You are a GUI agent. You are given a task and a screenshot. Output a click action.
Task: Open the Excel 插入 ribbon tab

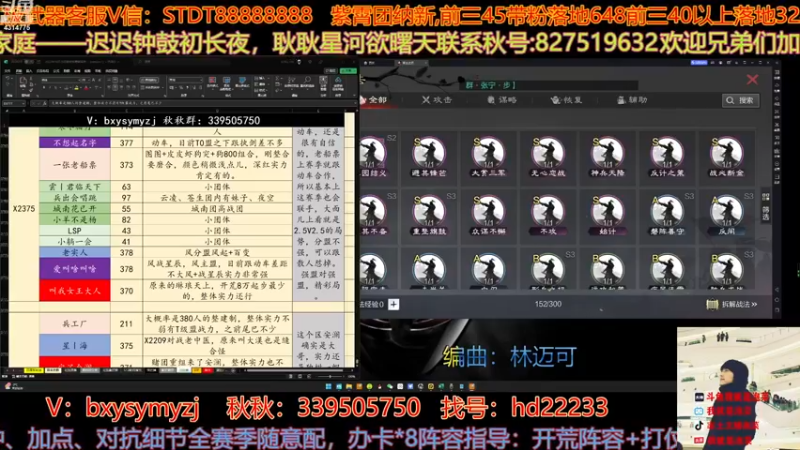(29, 70)
